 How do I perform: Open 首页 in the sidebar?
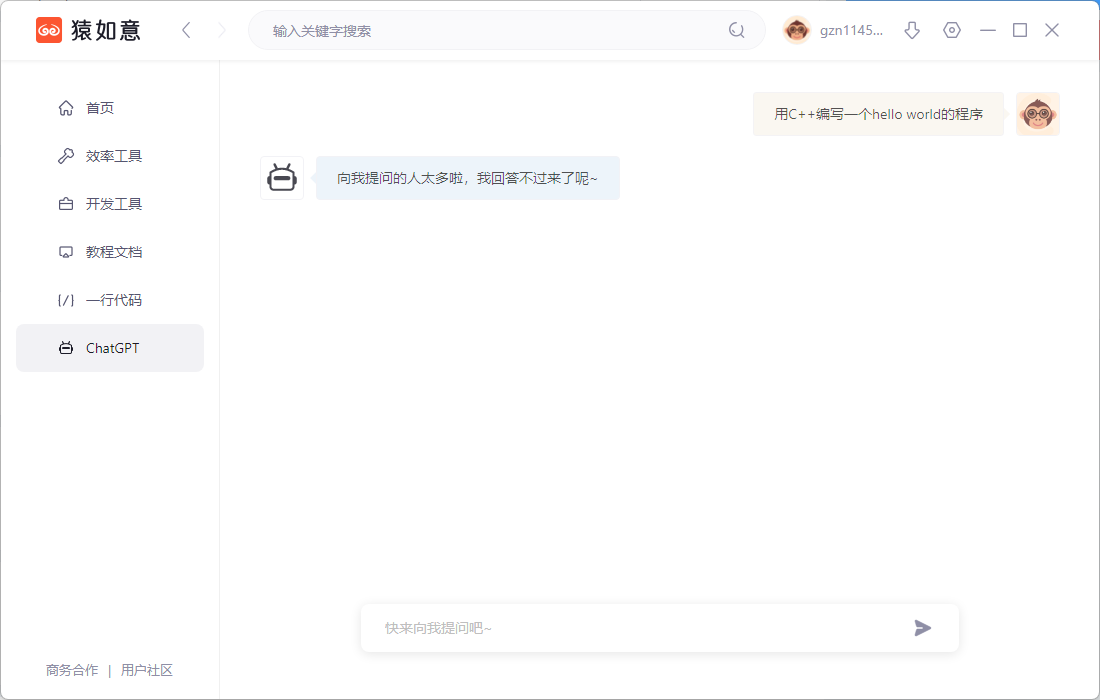(x=109, y=108)
